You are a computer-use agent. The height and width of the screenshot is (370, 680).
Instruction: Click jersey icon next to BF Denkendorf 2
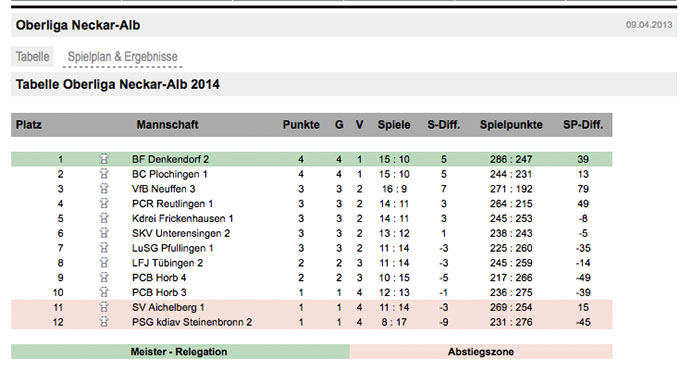click(x=104, y=159)
